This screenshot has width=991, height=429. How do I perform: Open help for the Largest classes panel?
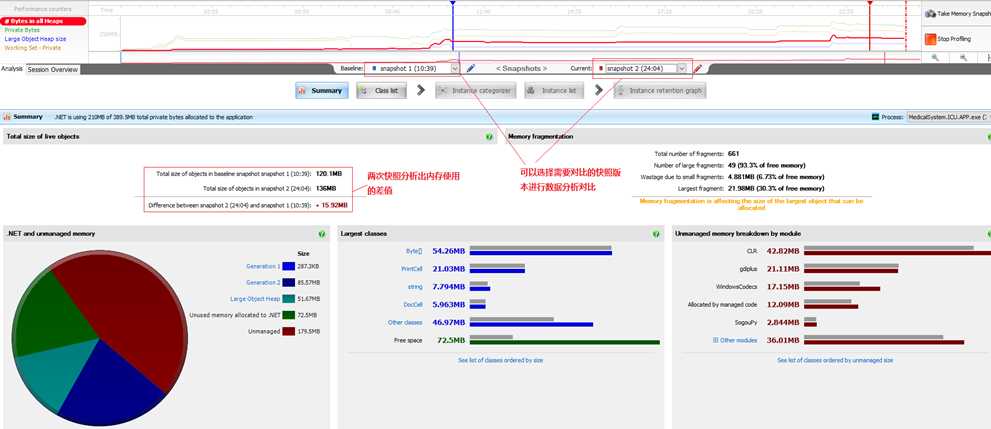656,234
